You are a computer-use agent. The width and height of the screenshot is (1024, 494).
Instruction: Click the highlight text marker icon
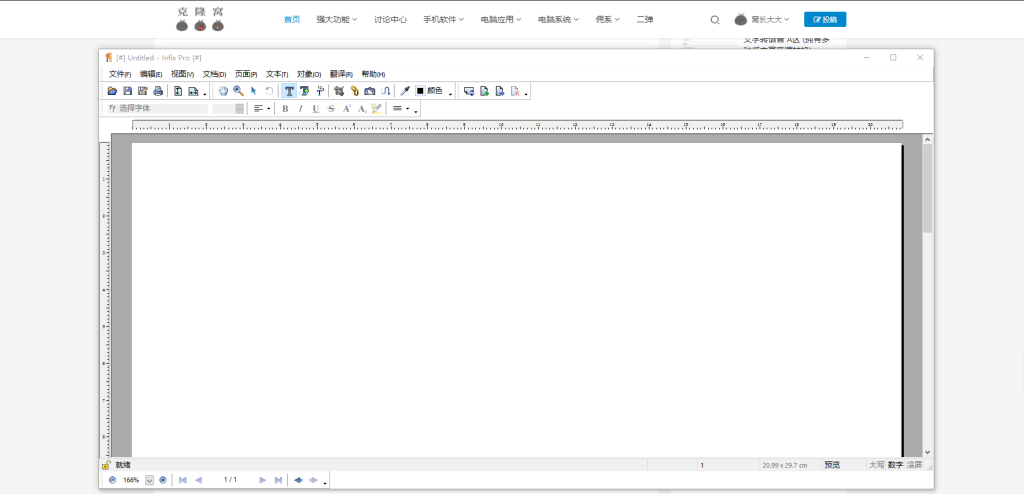[376, 108]
